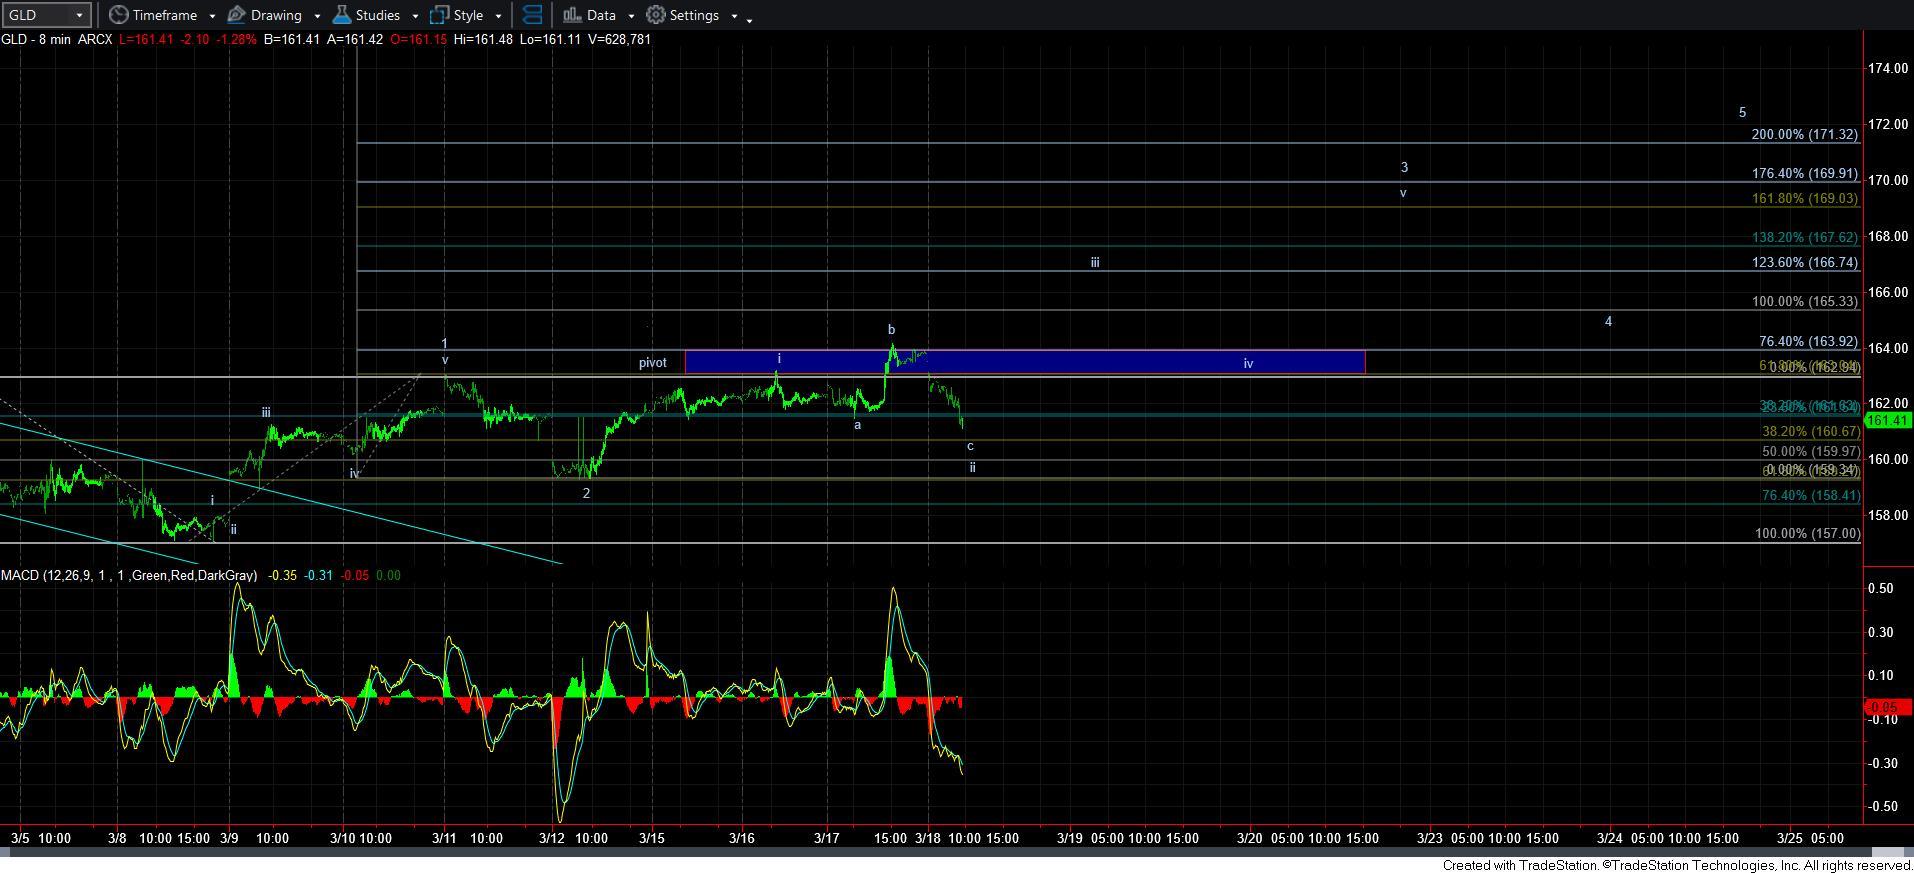Click the blue stacked-panels layout icon
The image size is (1914, 873).
coord(533,15)
